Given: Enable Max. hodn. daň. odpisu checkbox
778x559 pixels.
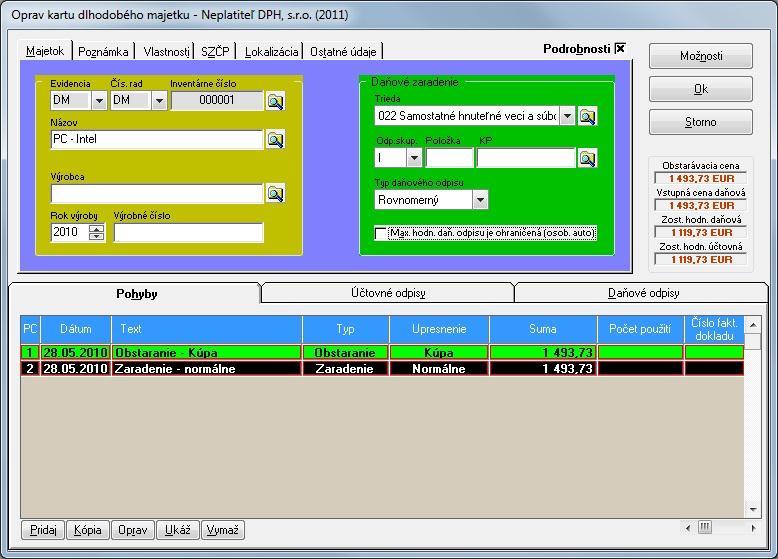Looking at the screenshot, I should pyautogui.click(x=381, y=233).
